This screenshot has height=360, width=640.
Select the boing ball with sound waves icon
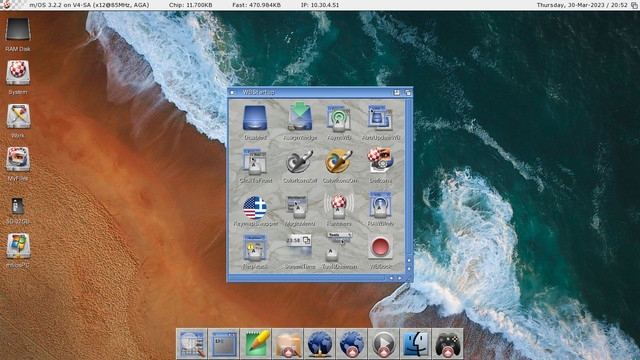click(339, 206)
